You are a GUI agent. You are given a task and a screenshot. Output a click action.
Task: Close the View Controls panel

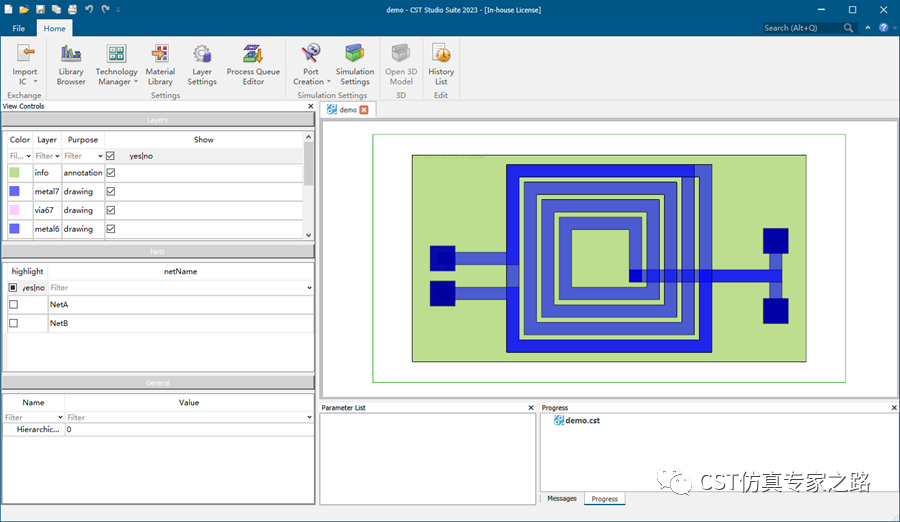click(x=311, y=106)
